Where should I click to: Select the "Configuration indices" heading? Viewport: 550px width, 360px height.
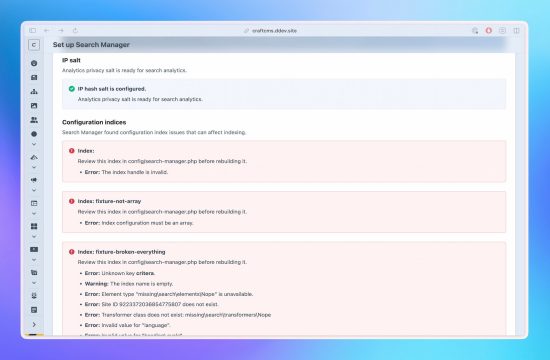tap(94, 122)
